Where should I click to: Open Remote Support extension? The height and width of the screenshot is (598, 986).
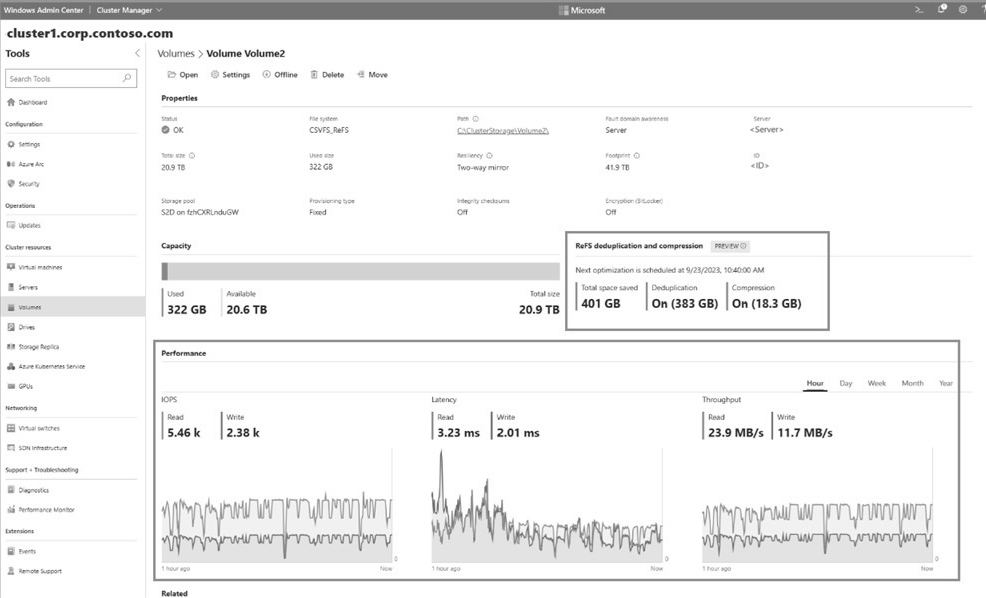click(x=35, y=571)
